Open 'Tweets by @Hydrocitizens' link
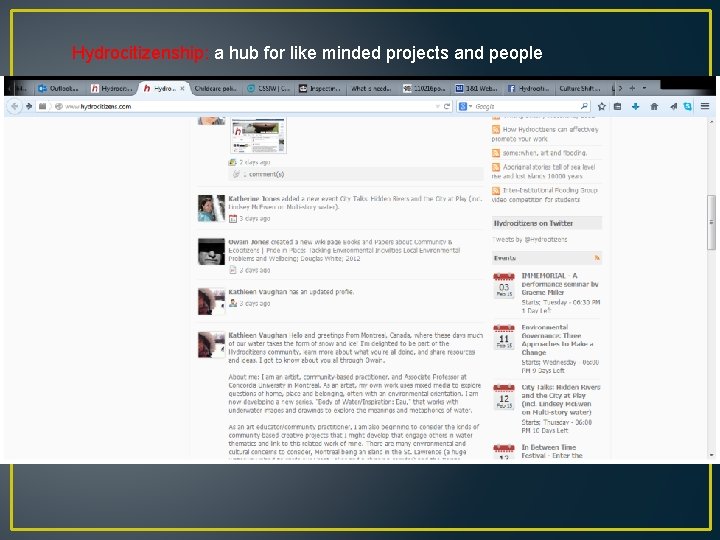 pos(529,239)
